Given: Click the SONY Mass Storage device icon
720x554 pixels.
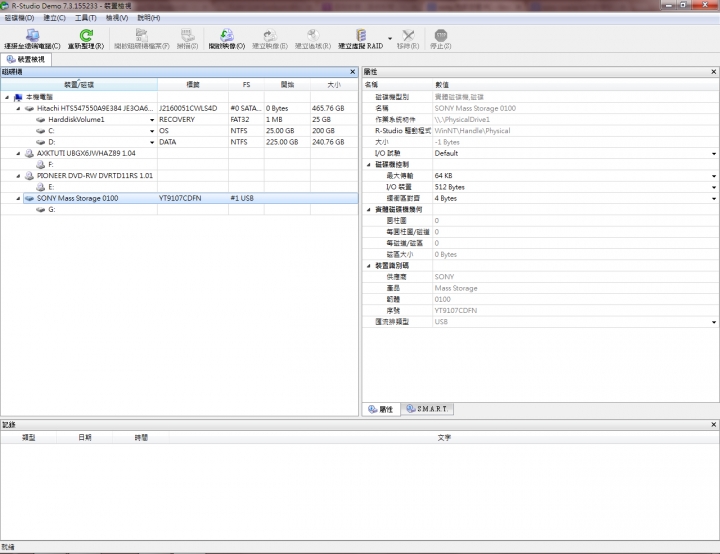Looking at the screenshot, I should pyautogui.click(x=29, y=198).
